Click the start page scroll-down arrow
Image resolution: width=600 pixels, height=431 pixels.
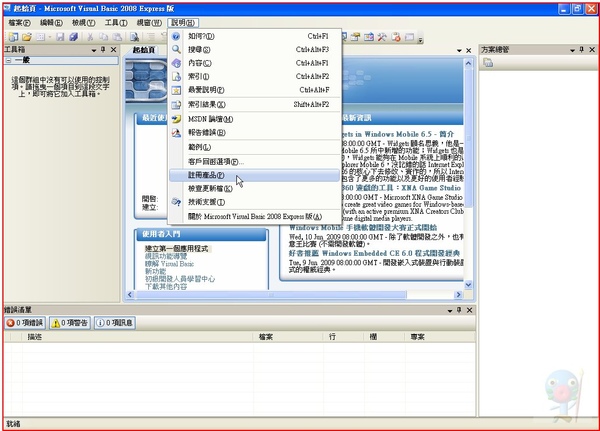(468, 285)
